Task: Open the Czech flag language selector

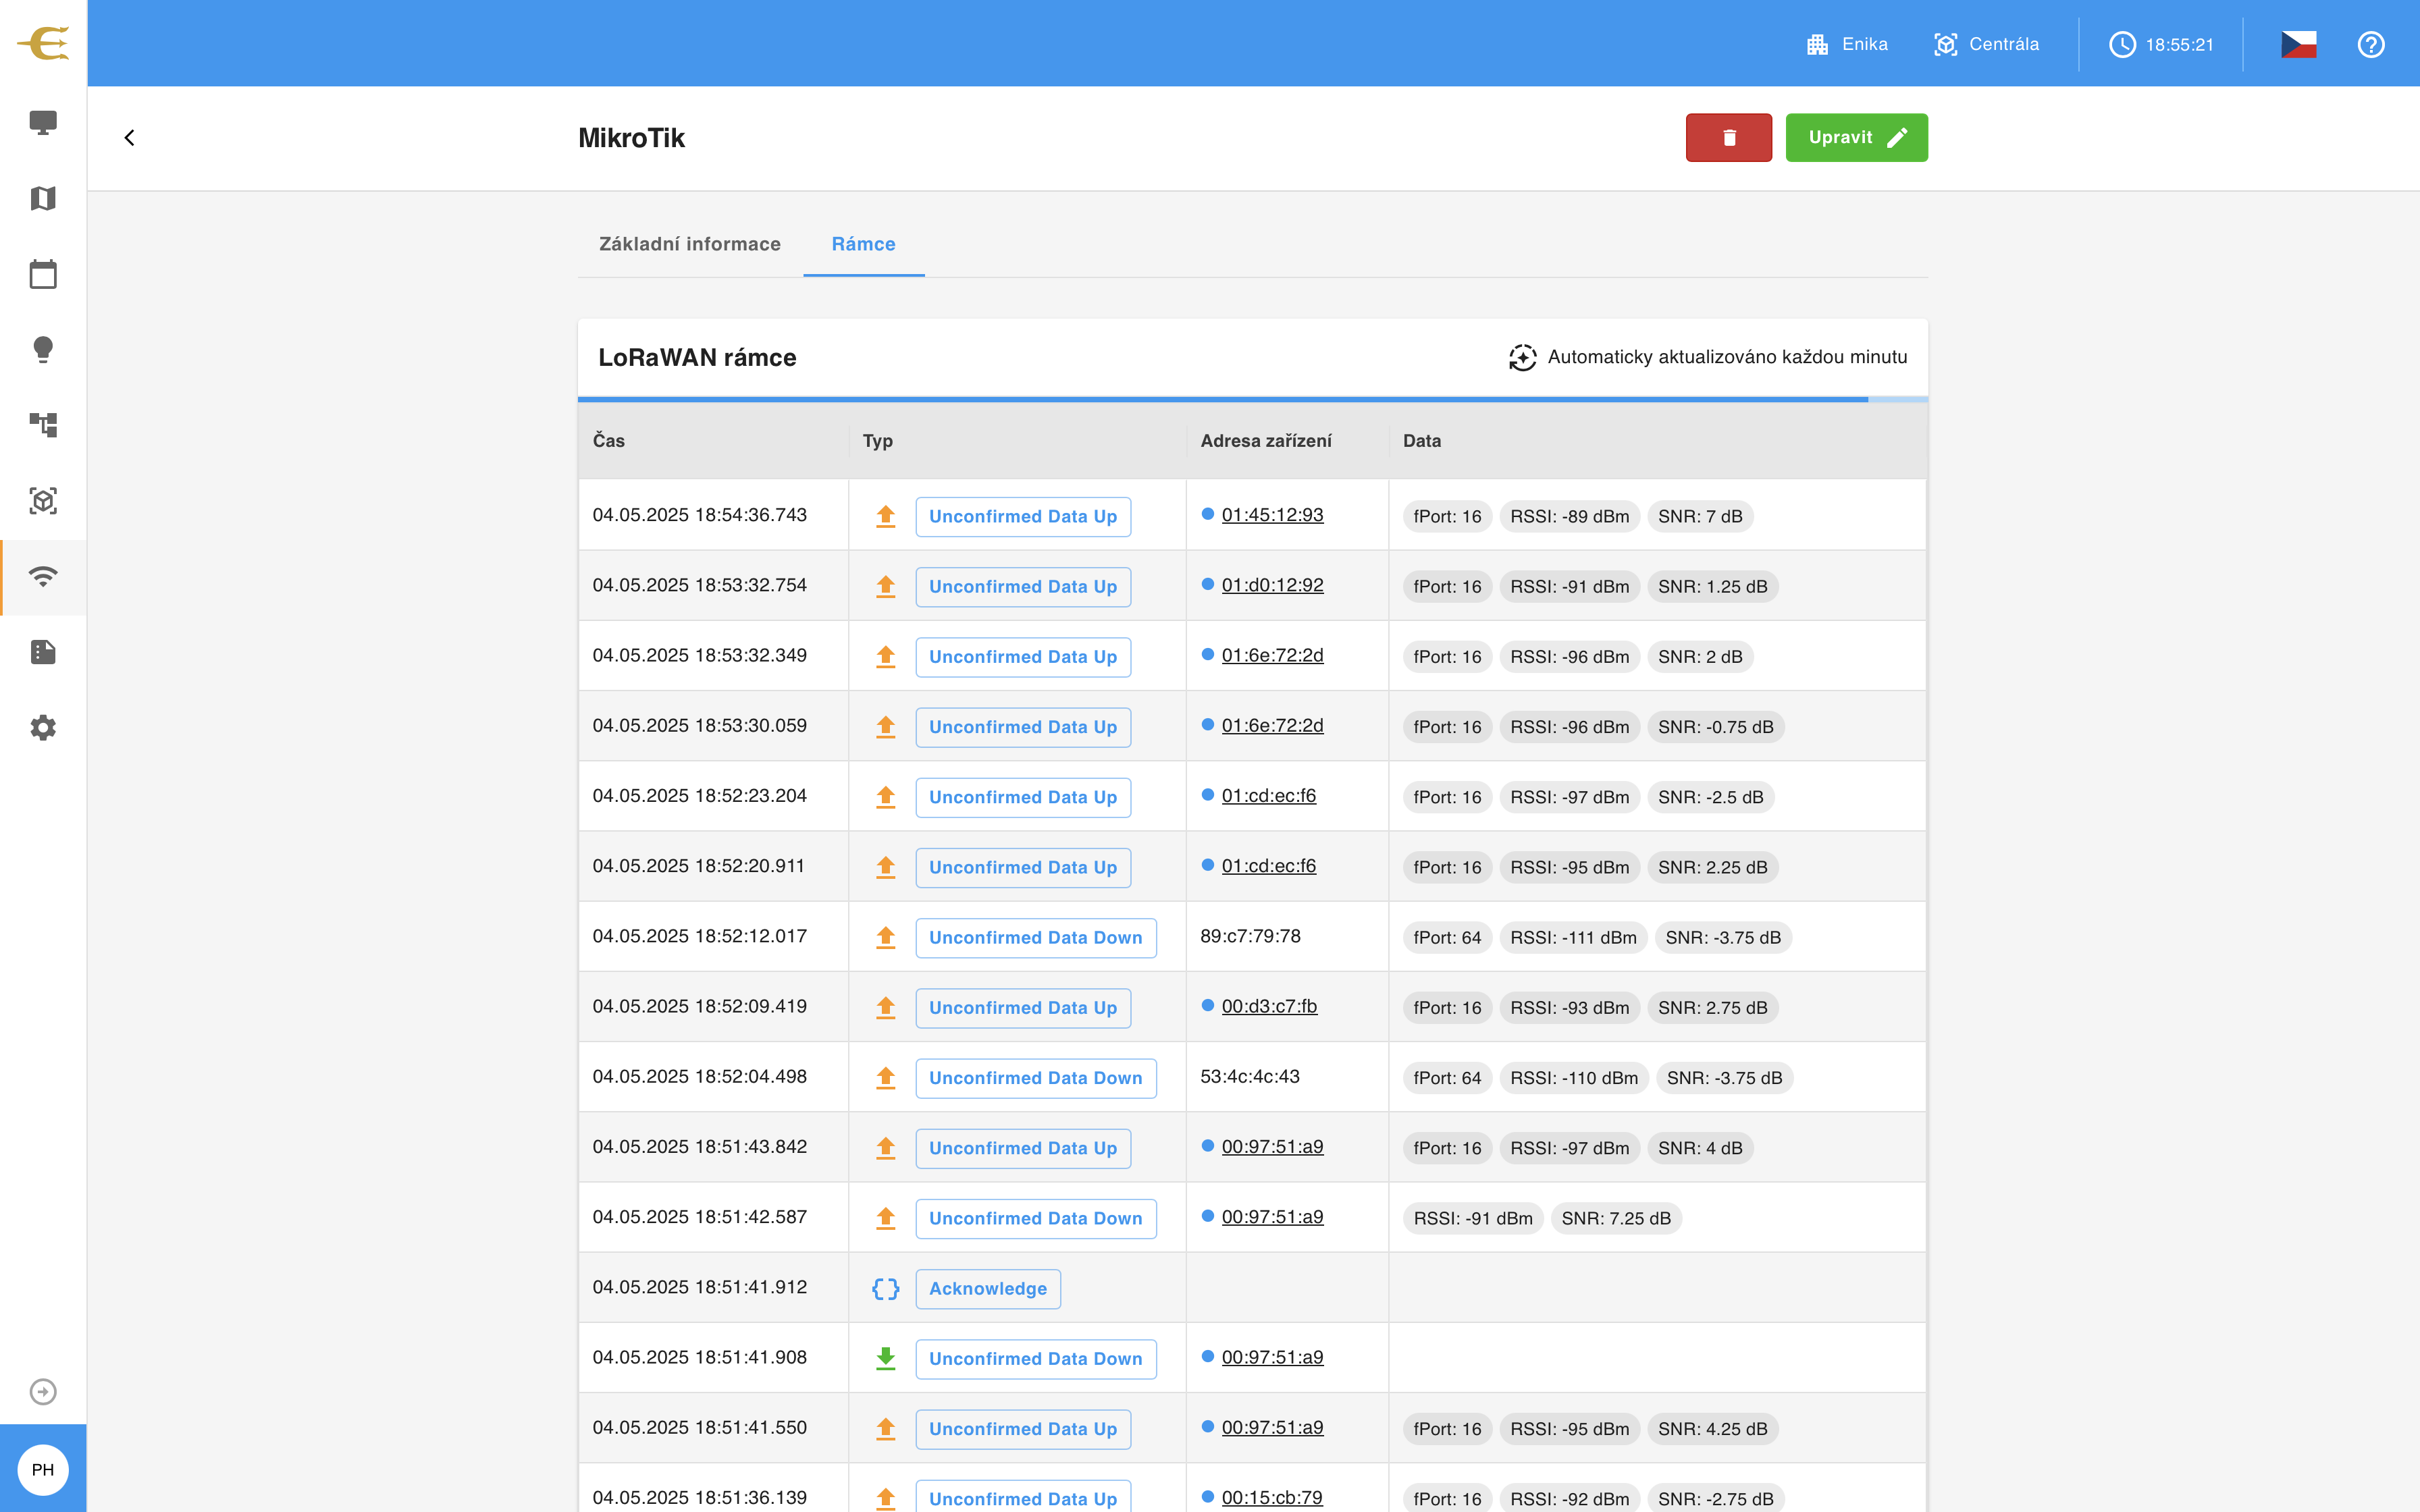Action: point(2298,44)
